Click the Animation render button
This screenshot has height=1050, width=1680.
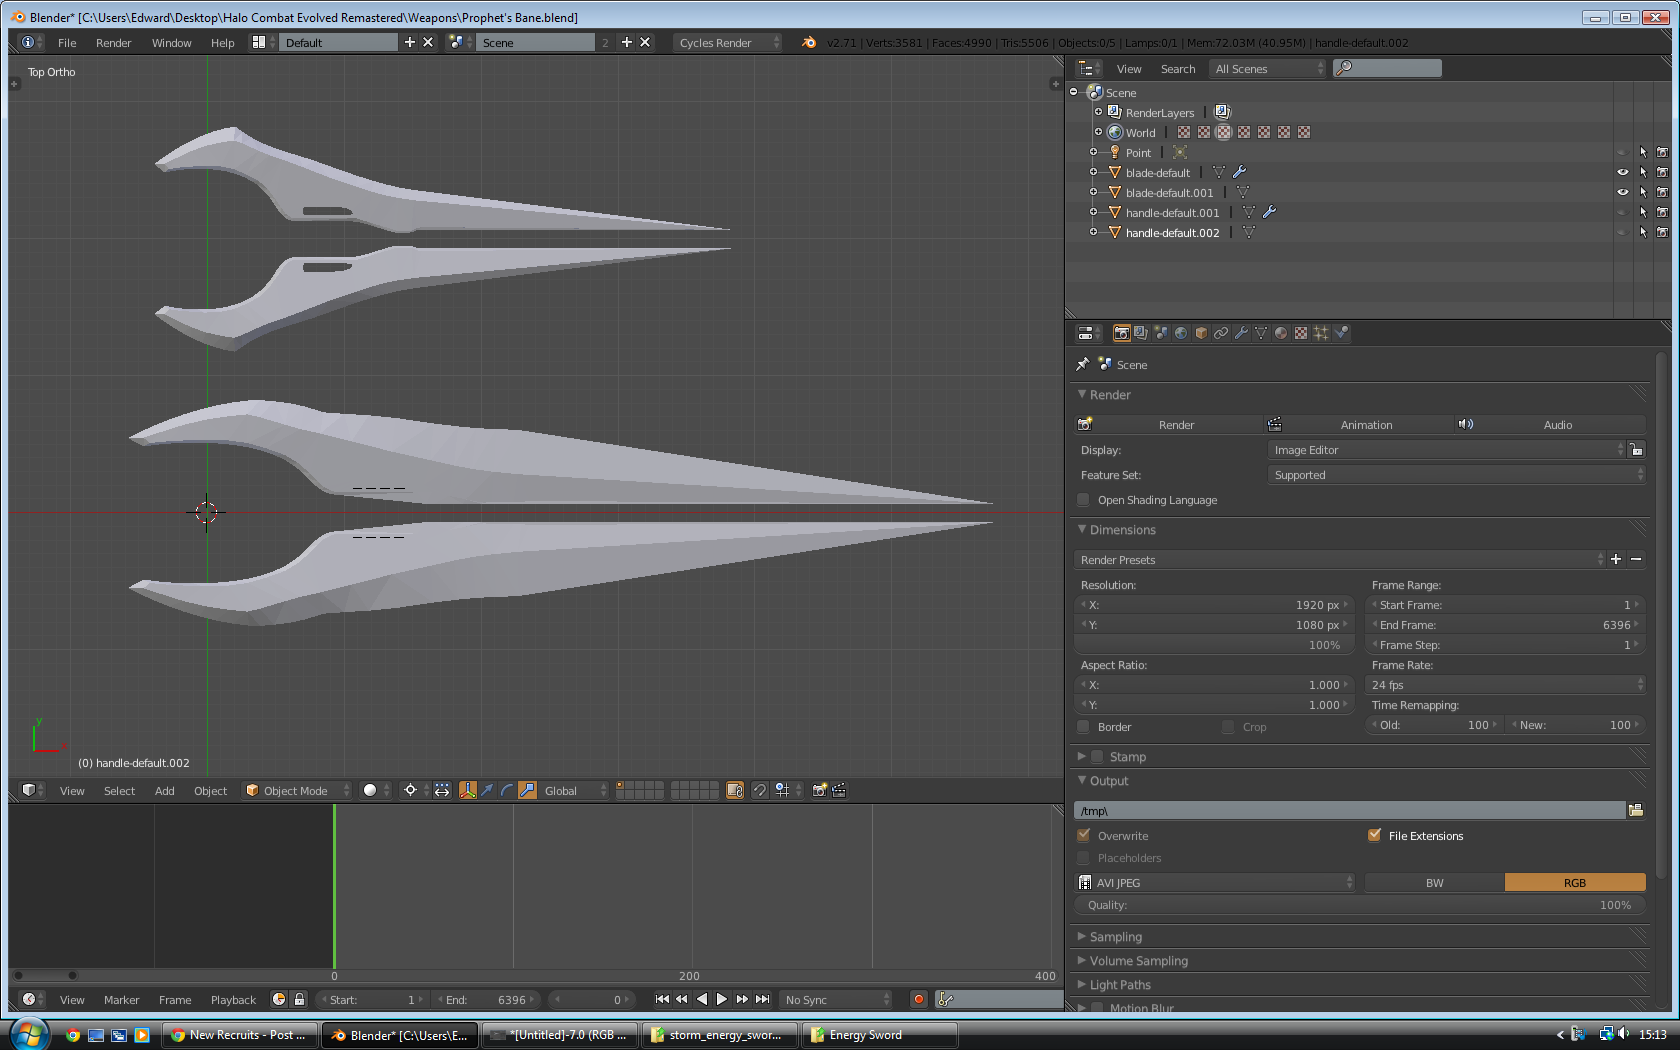tap(1357, 425)
